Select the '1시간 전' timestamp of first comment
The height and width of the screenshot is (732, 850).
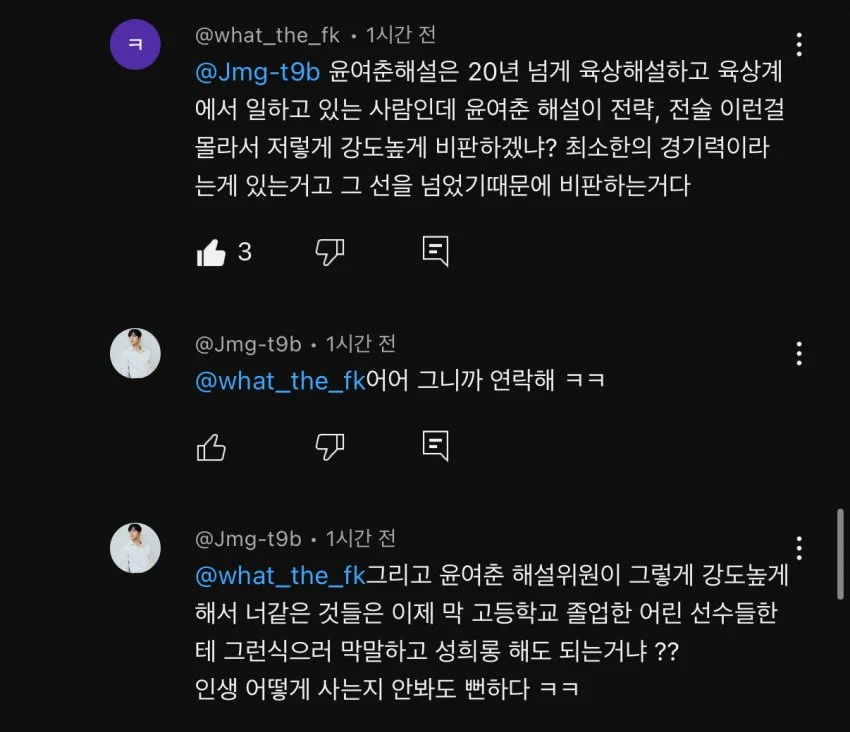(x=401, y=35)
